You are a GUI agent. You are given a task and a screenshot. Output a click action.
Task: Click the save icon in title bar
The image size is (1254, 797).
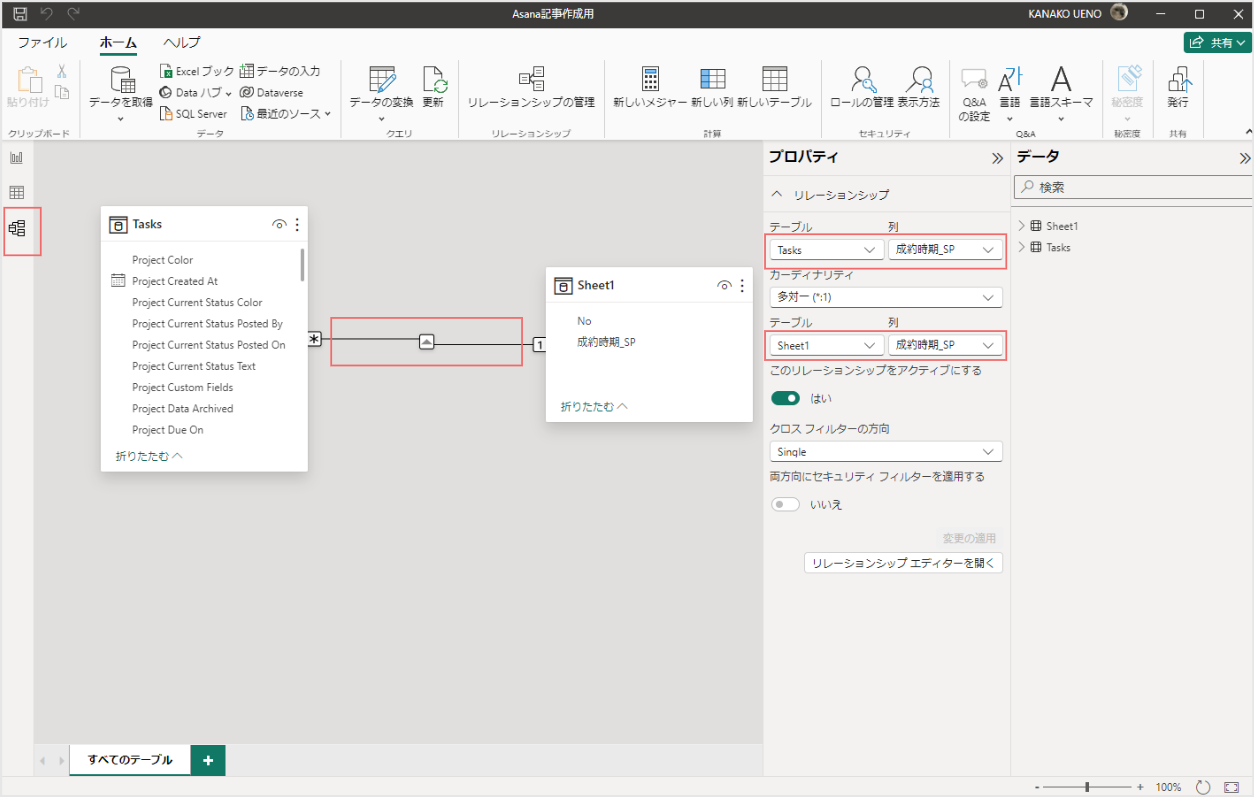(20, 14)
